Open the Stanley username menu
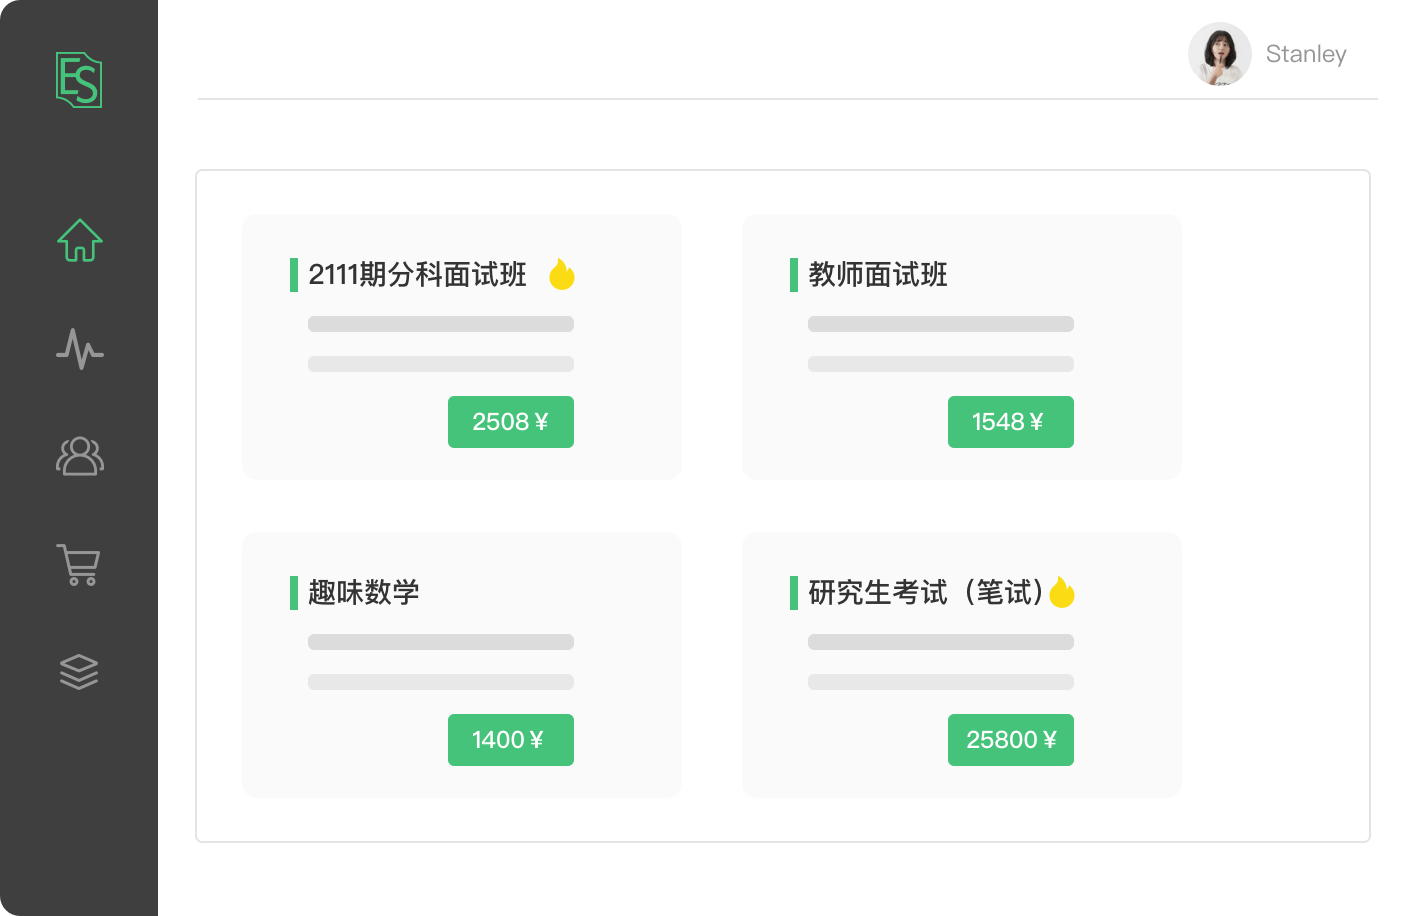The height and width of the screenshot is (916, 1418). (1306, 54)
